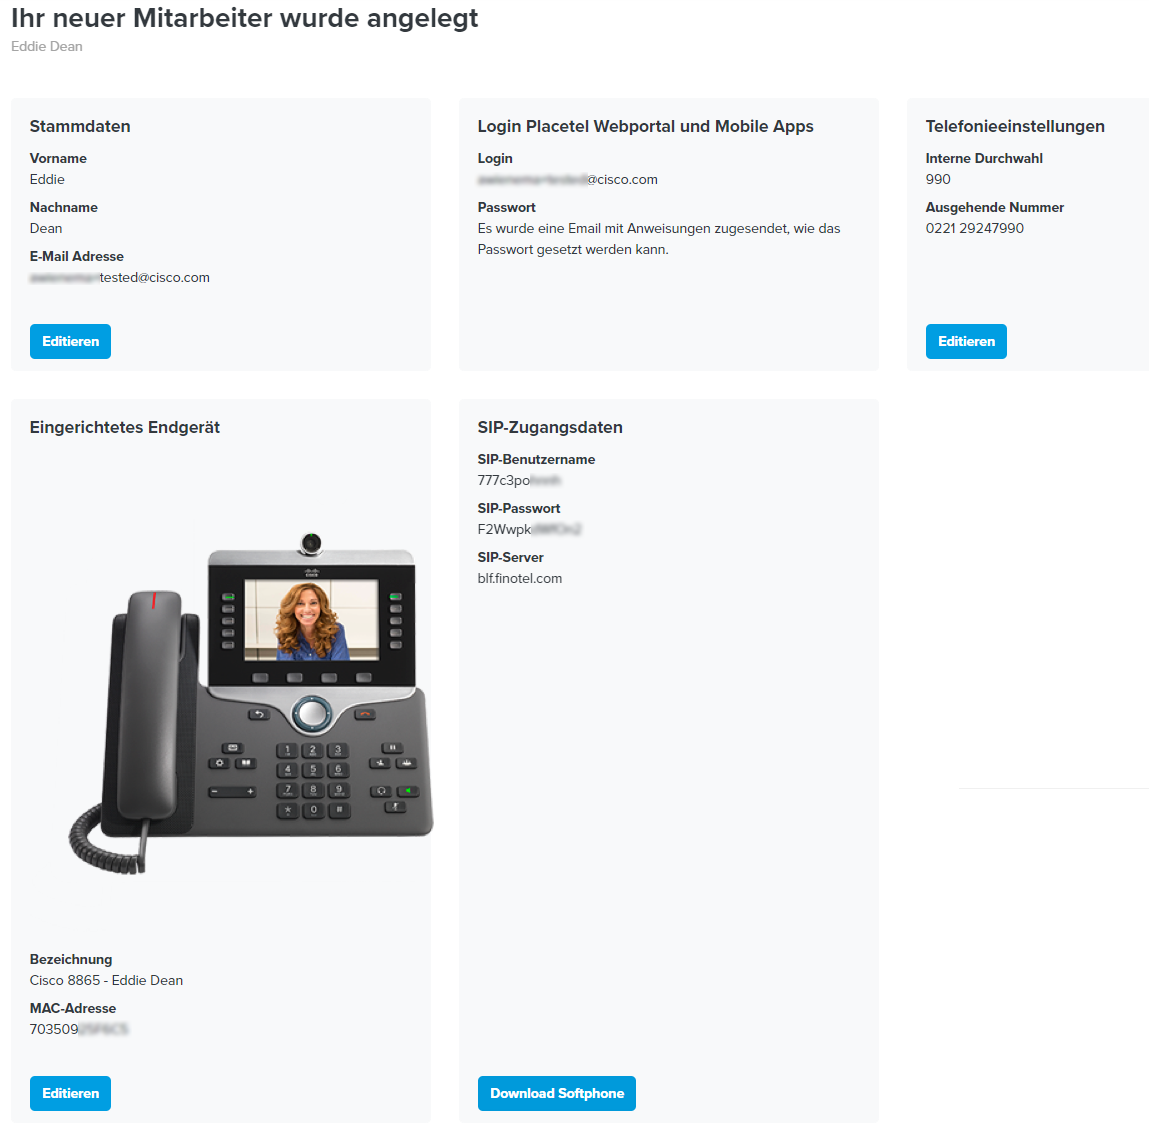Click the password instructions text under Passwort
The height and width of the screenshot is (1144, 1161).
[x=659, y=239]
